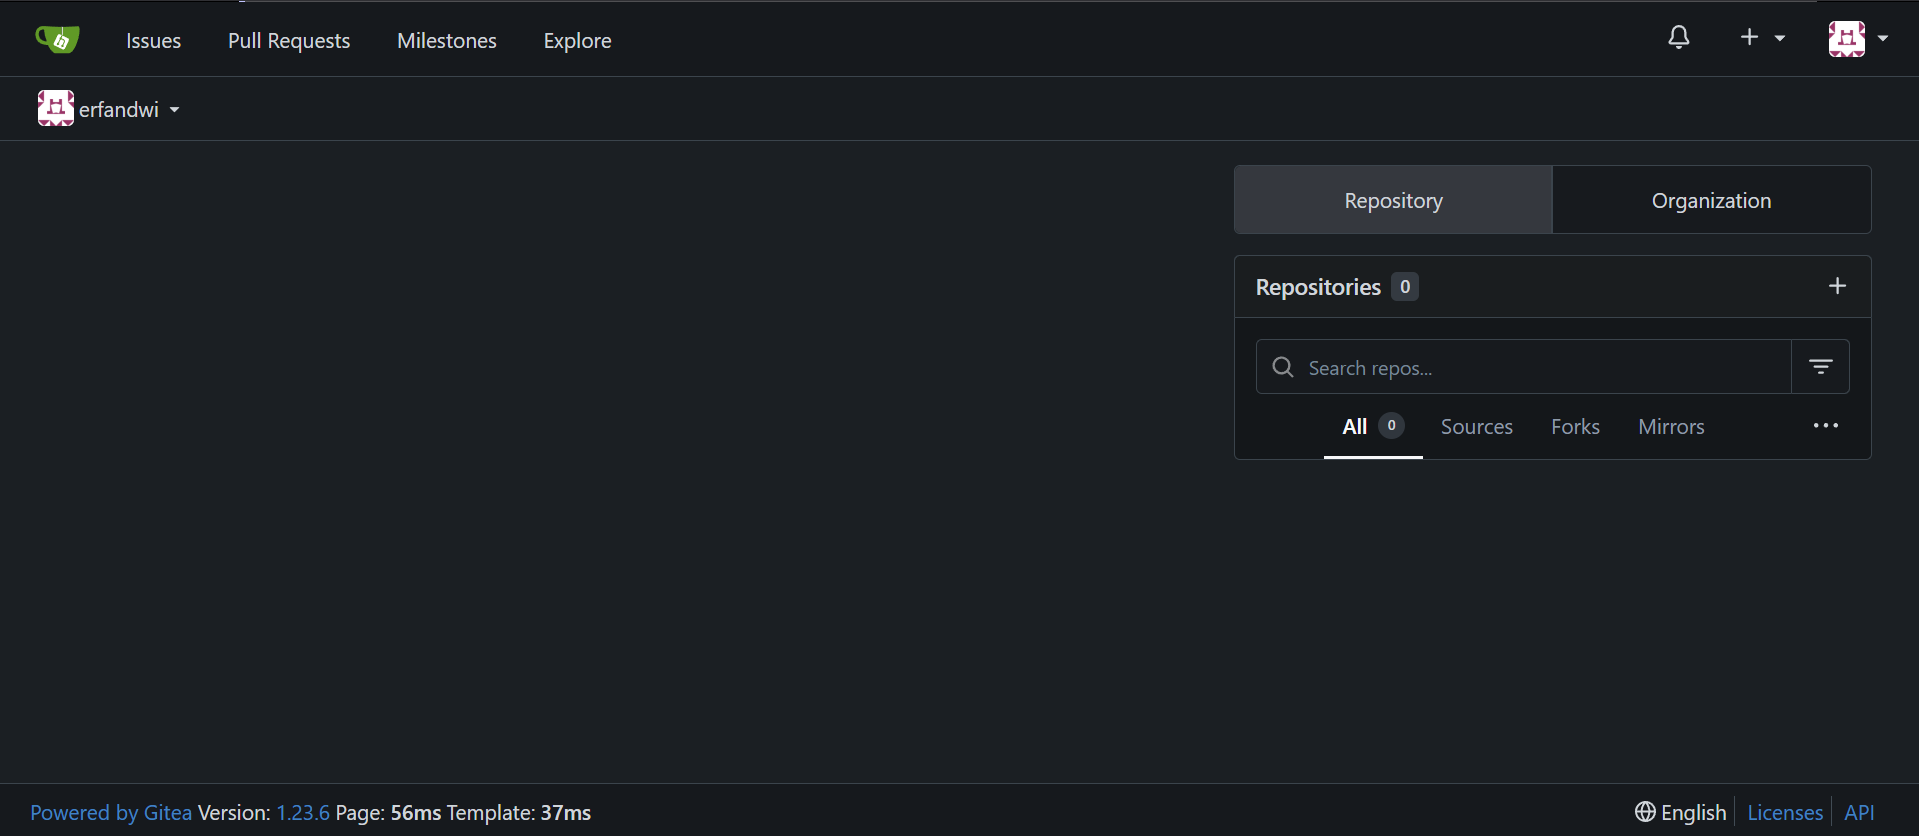Focus the Search repos input field
The image size is (1919, 836).
pyautogui.click(x=1540, y=368)
